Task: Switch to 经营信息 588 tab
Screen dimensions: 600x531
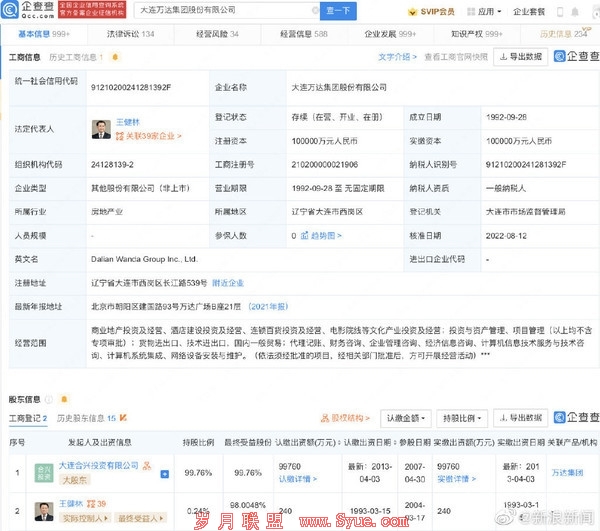Action: pos(304,34)
